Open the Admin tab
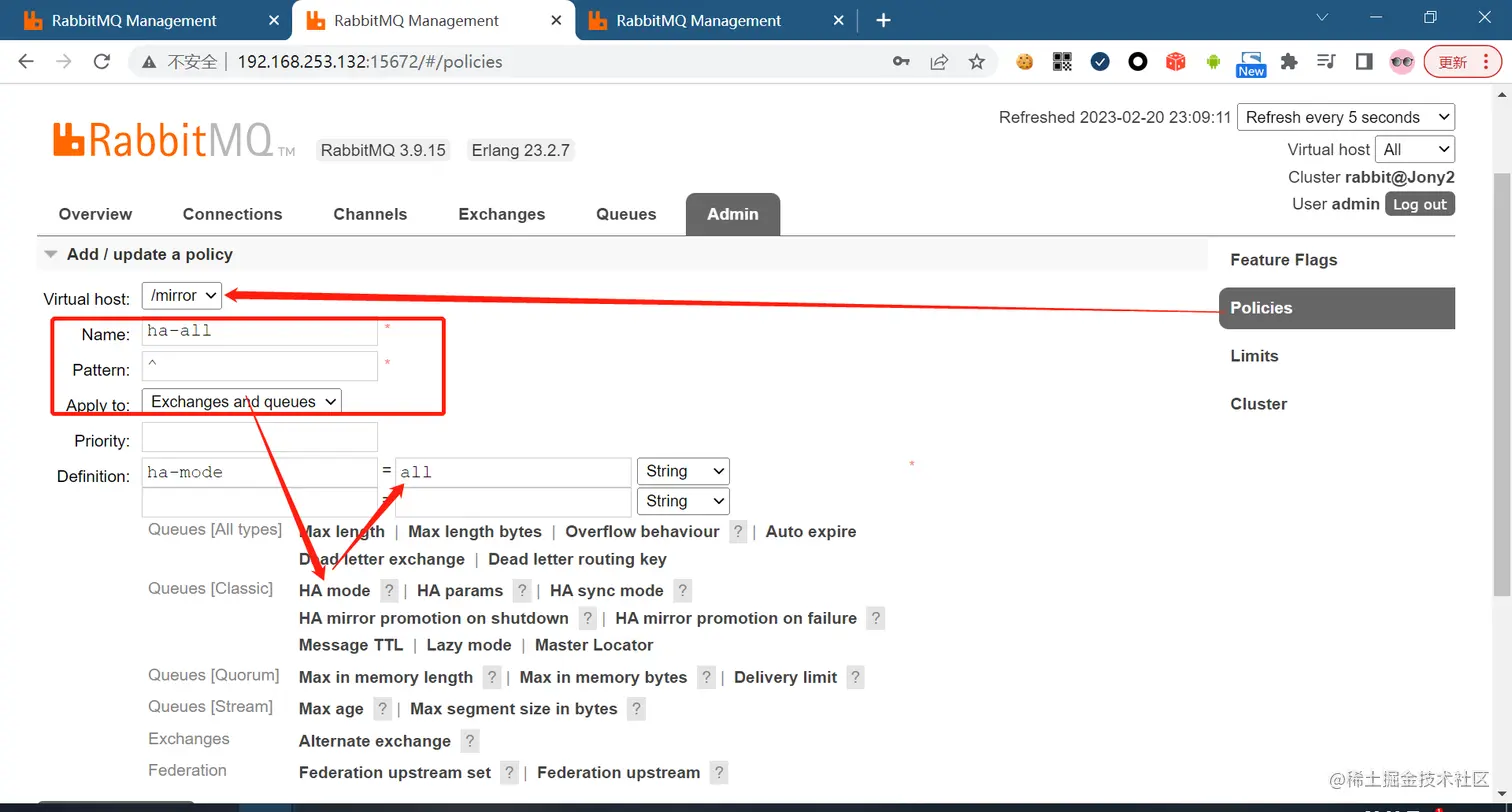 pos(733,214)
